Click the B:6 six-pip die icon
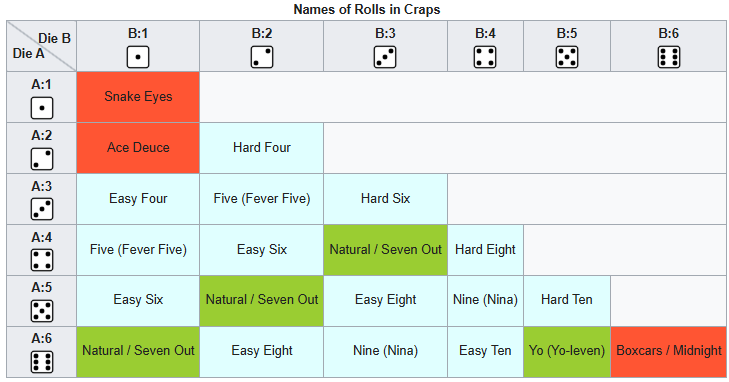This screenshot has height=382, width=729. click(x=669, y=57)
